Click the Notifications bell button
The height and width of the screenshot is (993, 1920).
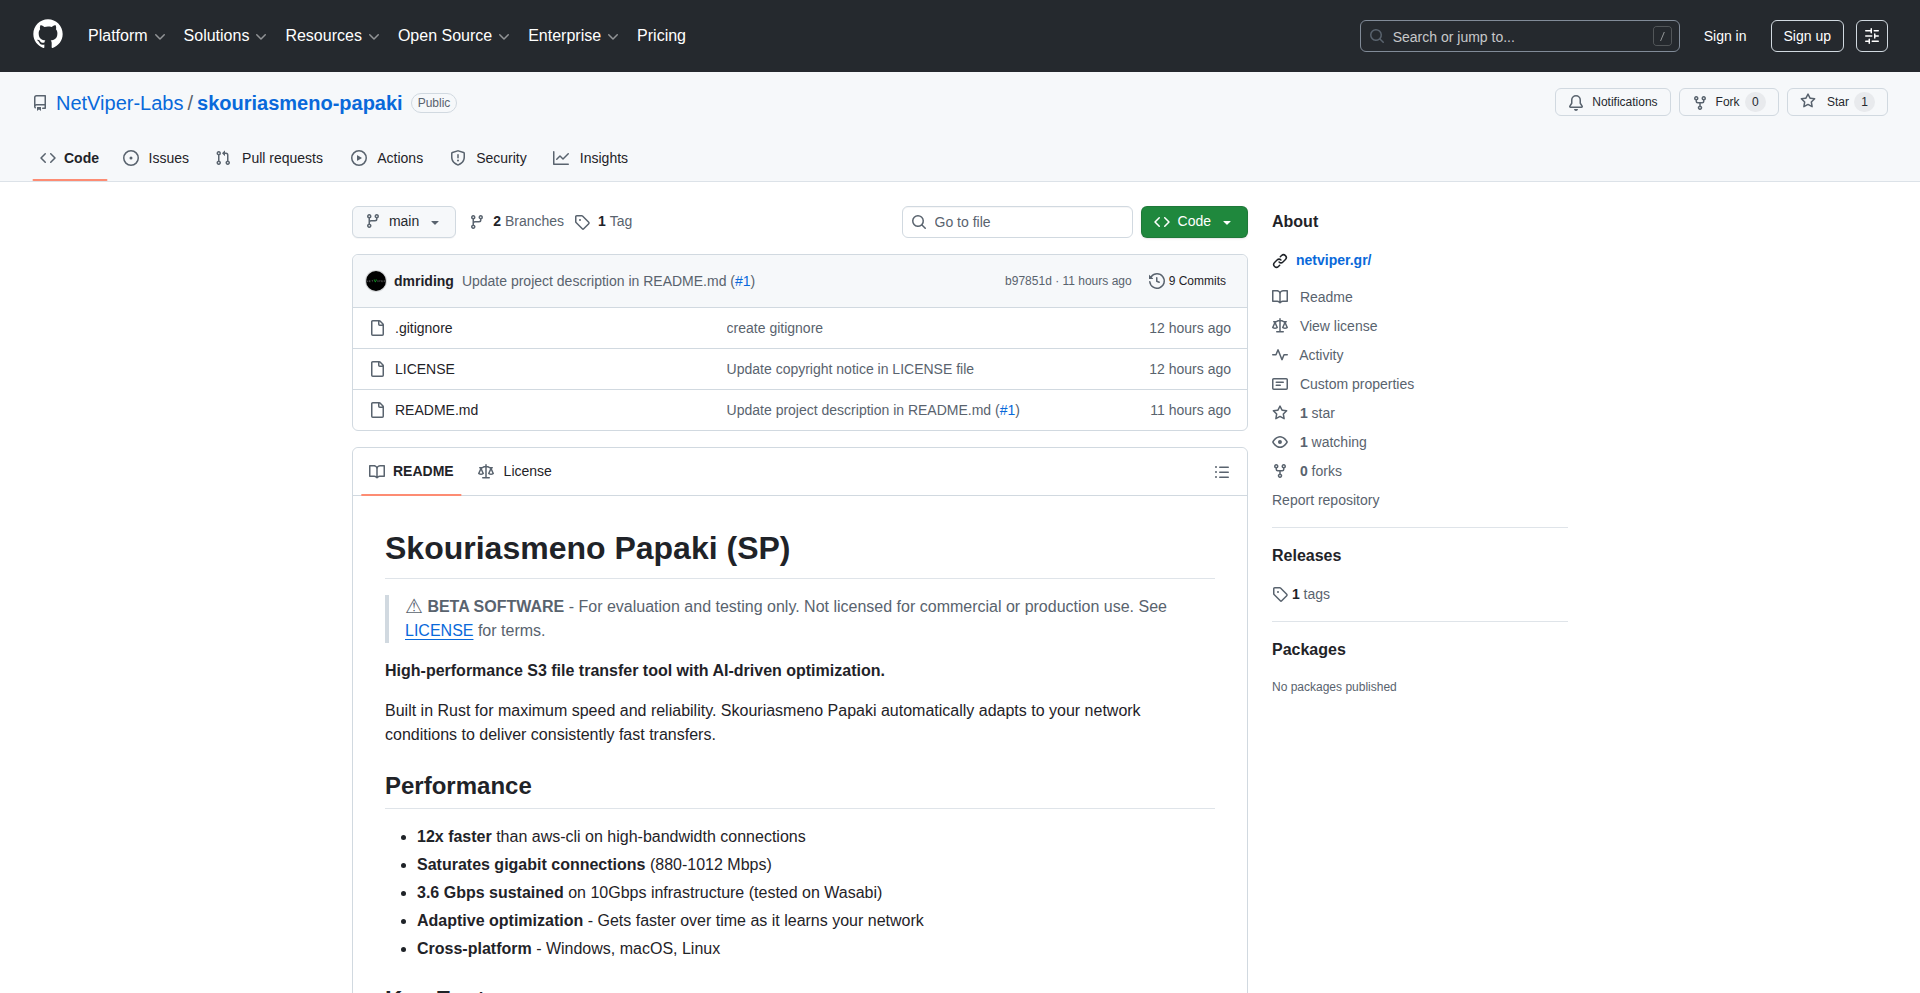coord(1612,102)
